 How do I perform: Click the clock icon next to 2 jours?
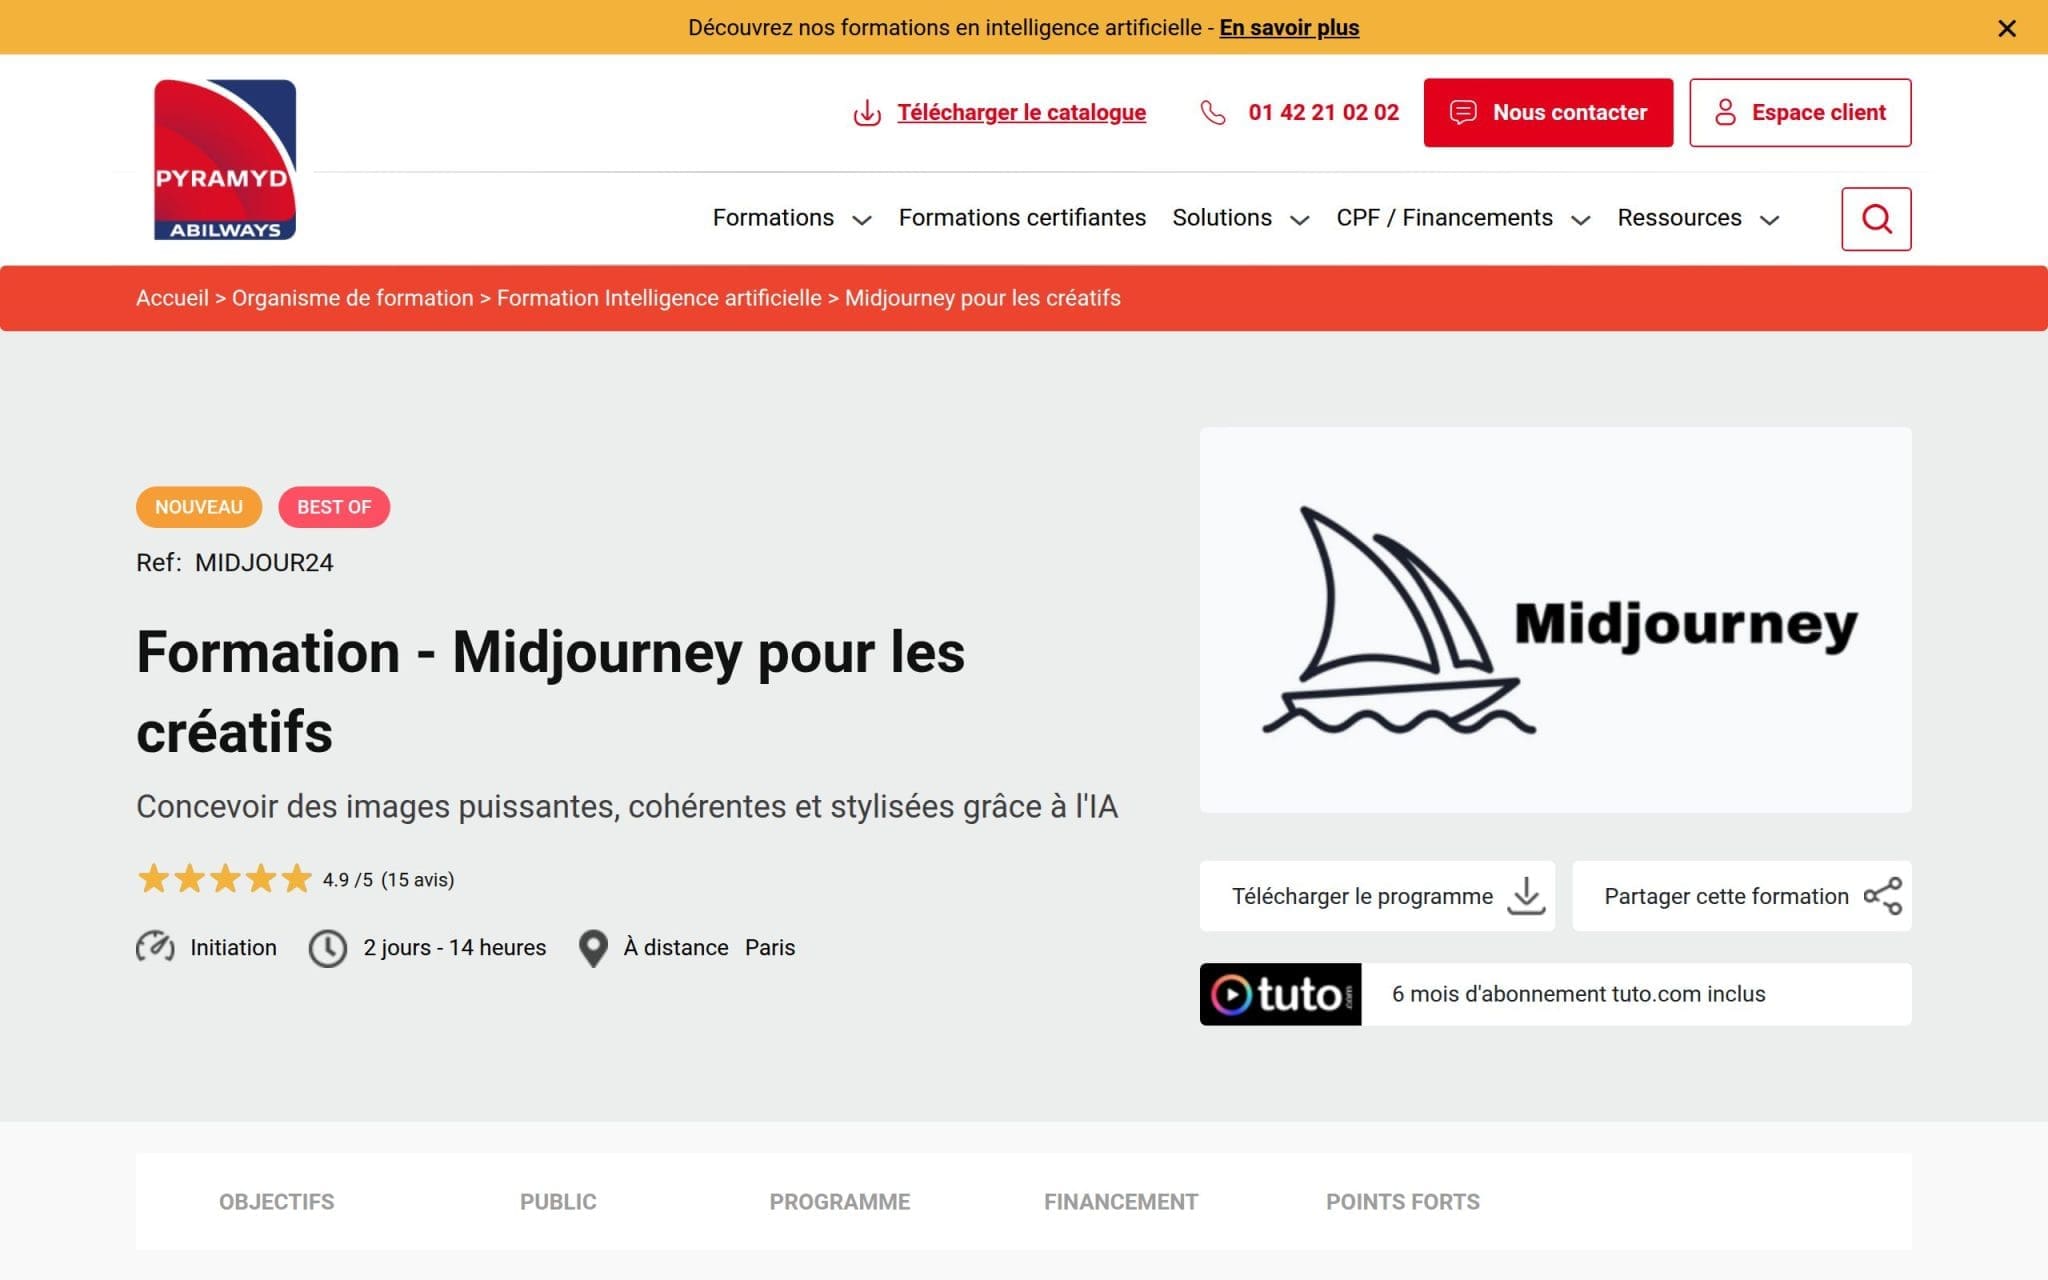[x=328, y=947]
